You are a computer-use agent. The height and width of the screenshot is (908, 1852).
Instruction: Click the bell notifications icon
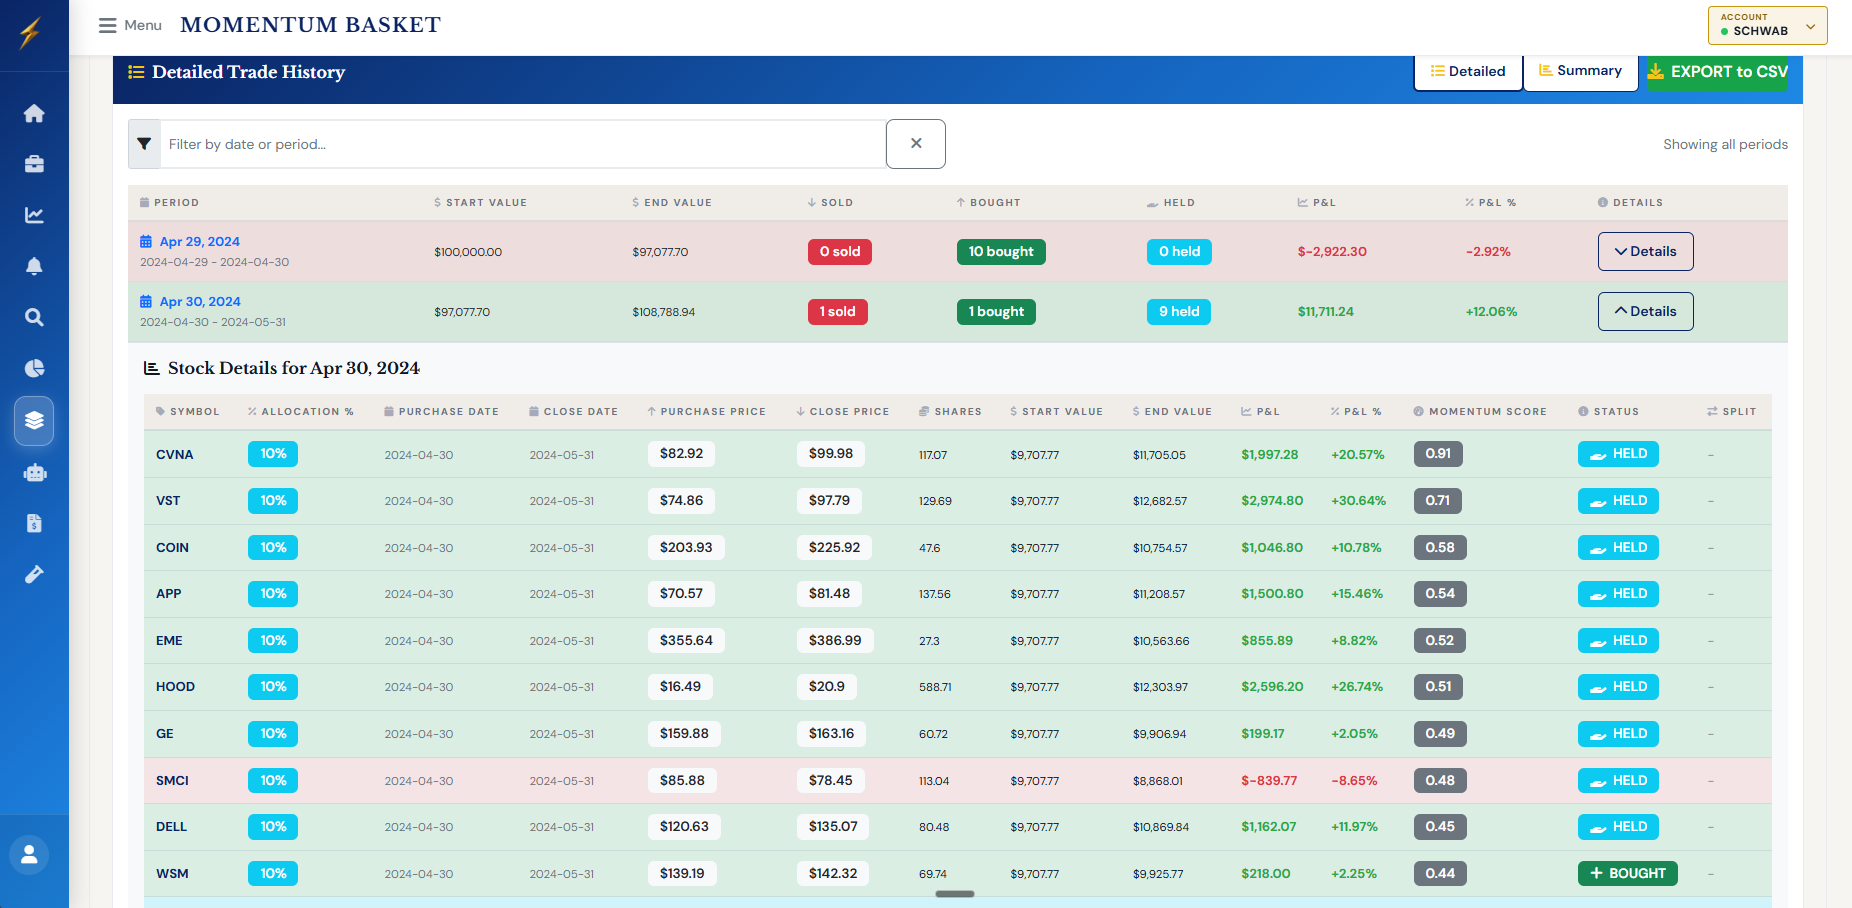[34, 266]
